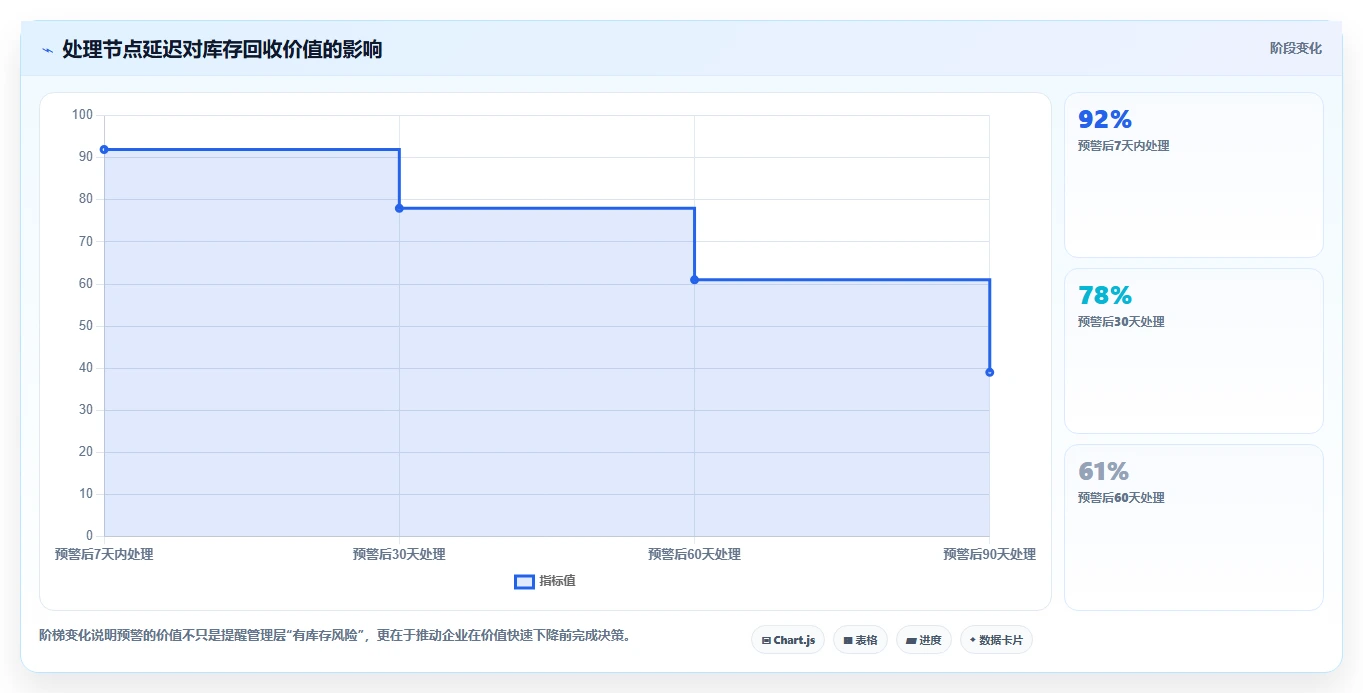The height and width of the screenshot is (693, 1363).
Task: Click the caption text starting with 阶梯变化说明
Action: point(335,636)
